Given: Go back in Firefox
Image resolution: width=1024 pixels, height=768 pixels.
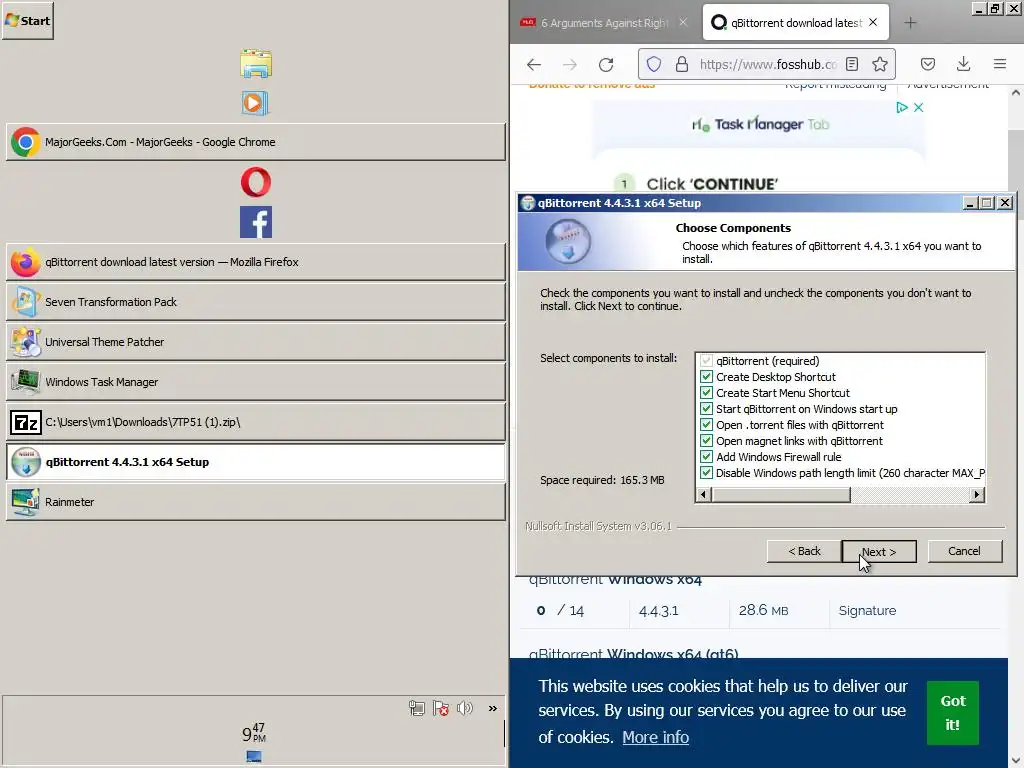Looking at the screenshot, I should tap(534, 64).
